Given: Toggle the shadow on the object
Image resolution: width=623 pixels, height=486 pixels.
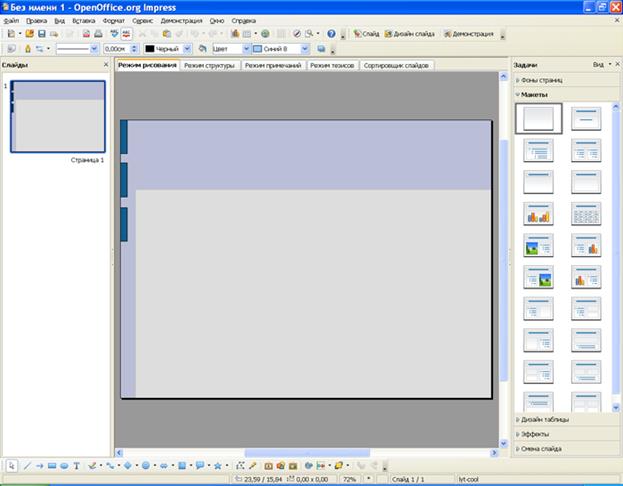Looking at the screenshot, I should coord(321,49).
